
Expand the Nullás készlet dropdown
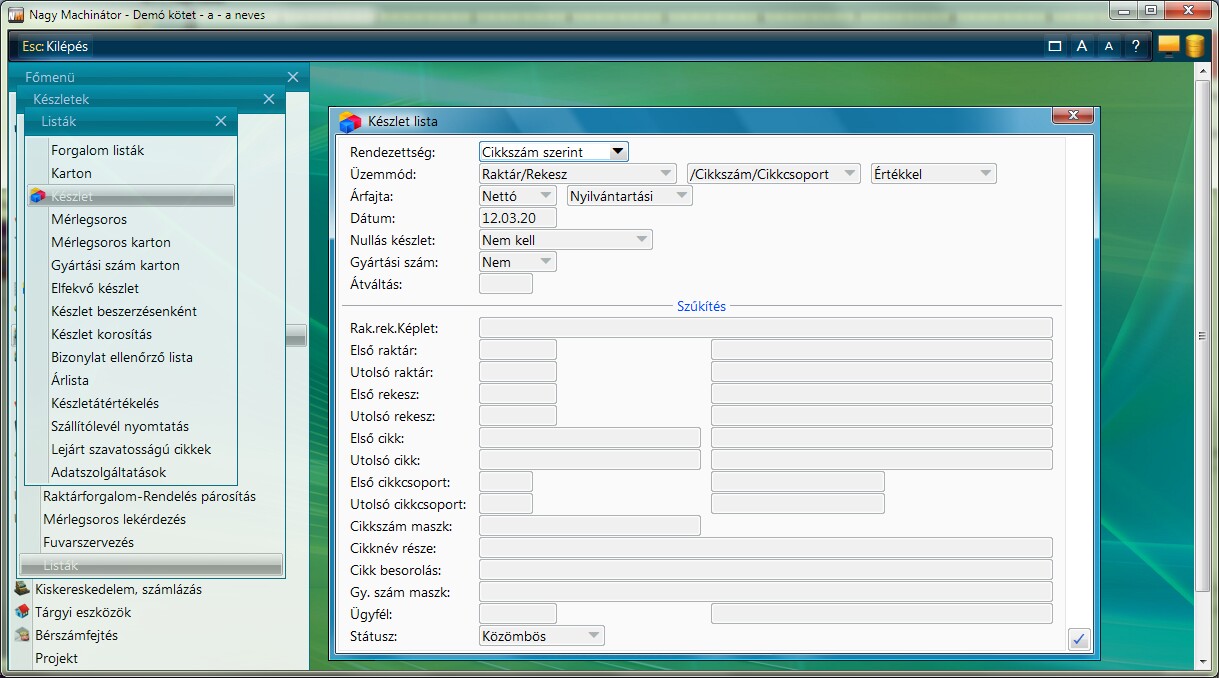click(x=640, y=240)
